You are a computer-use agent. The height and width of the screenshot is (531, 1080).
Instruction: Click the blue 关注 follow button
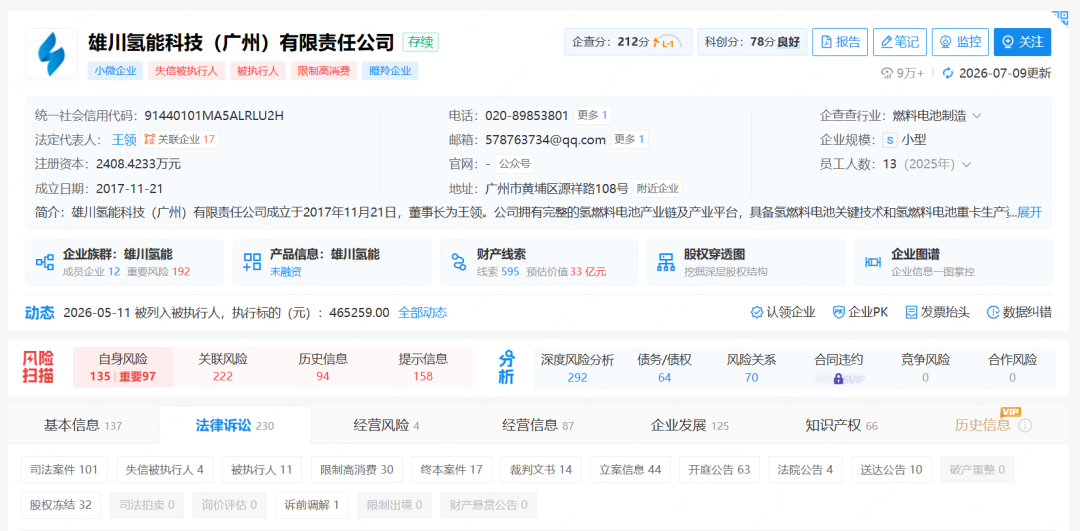coord(1023,42)
